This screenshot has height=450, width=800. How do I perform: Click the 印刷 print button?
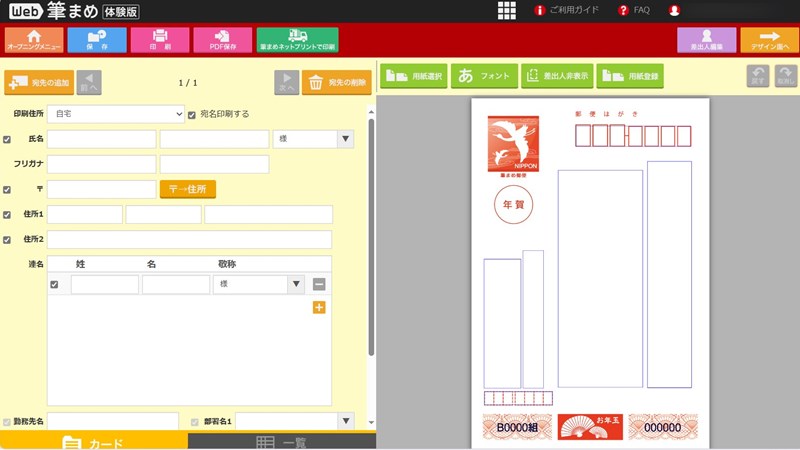[x=160, y=40]
